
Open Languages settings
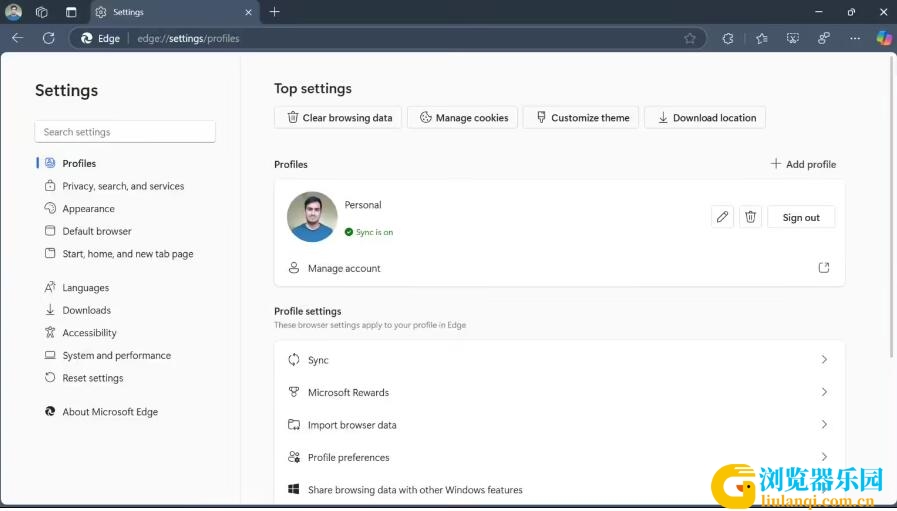85,287
